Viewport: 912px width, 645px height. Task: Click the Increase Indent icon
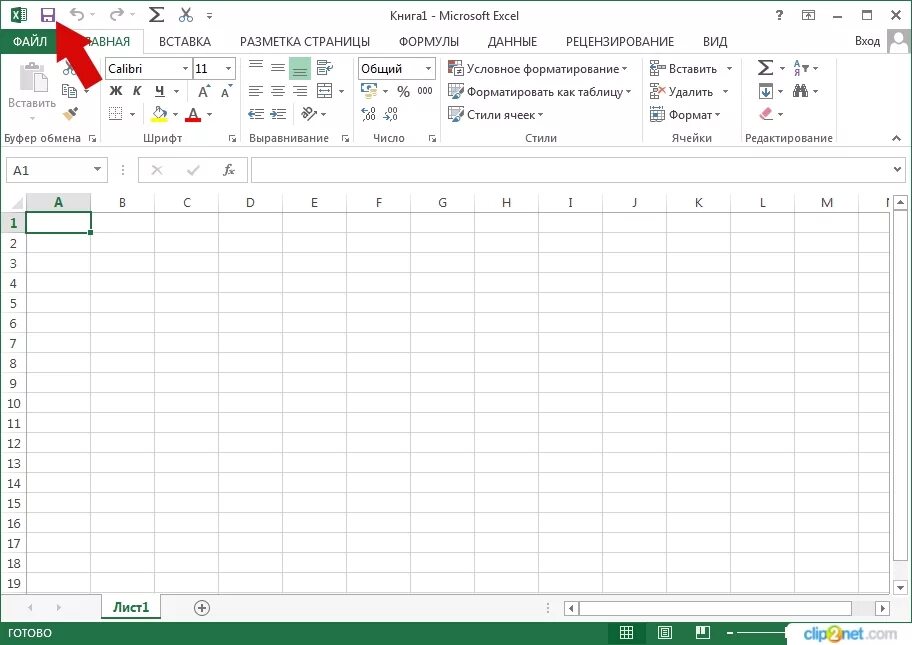(x=278, y=113)
